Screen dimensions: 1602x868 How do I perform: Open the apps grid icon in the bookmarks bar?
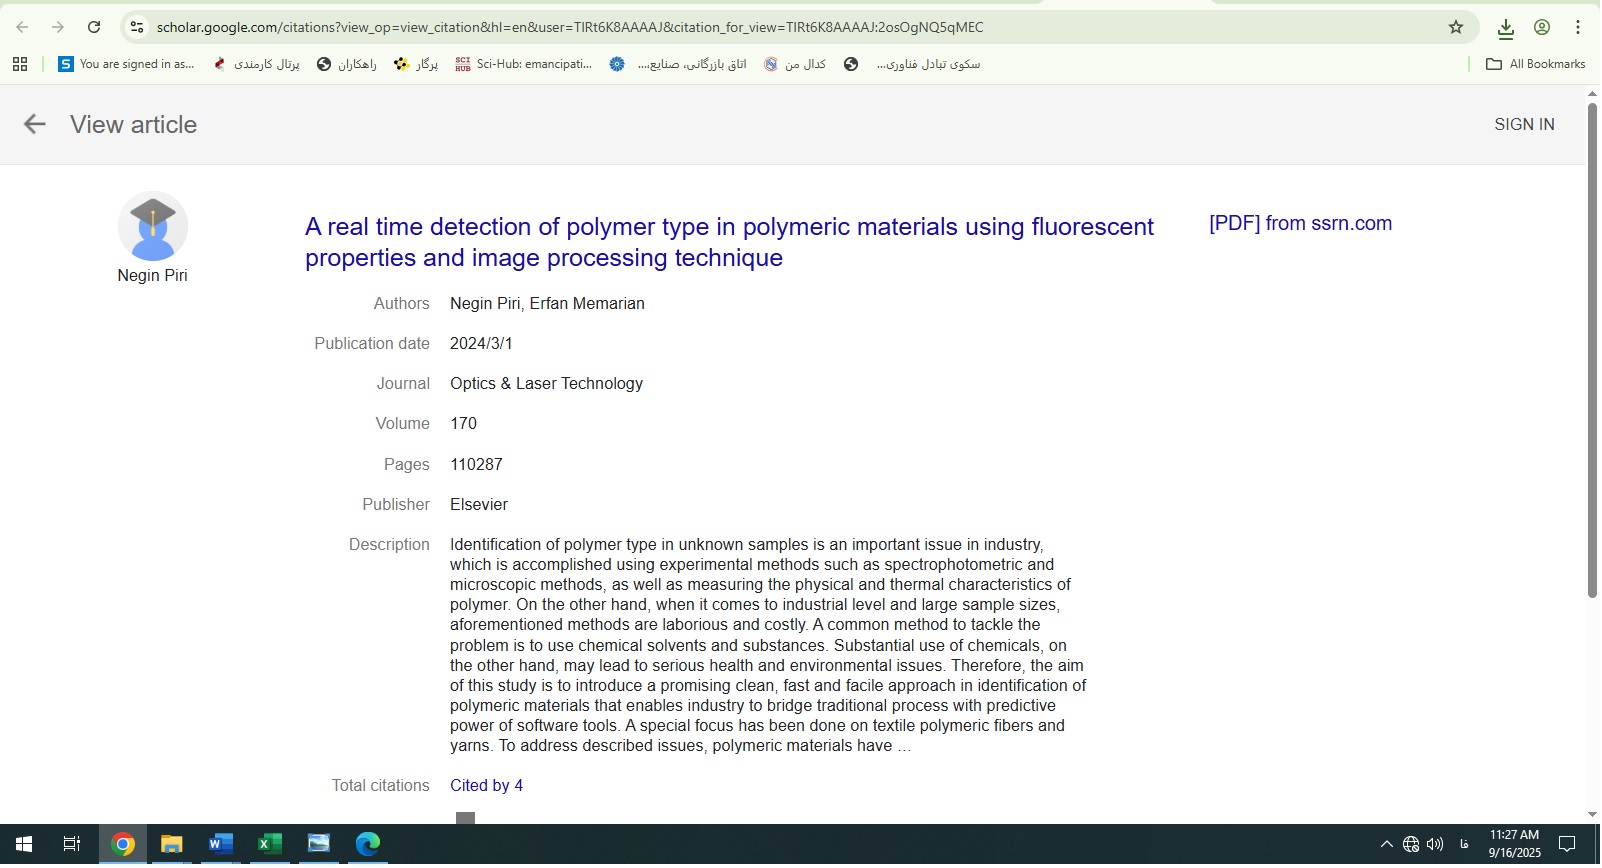[20, 64]
